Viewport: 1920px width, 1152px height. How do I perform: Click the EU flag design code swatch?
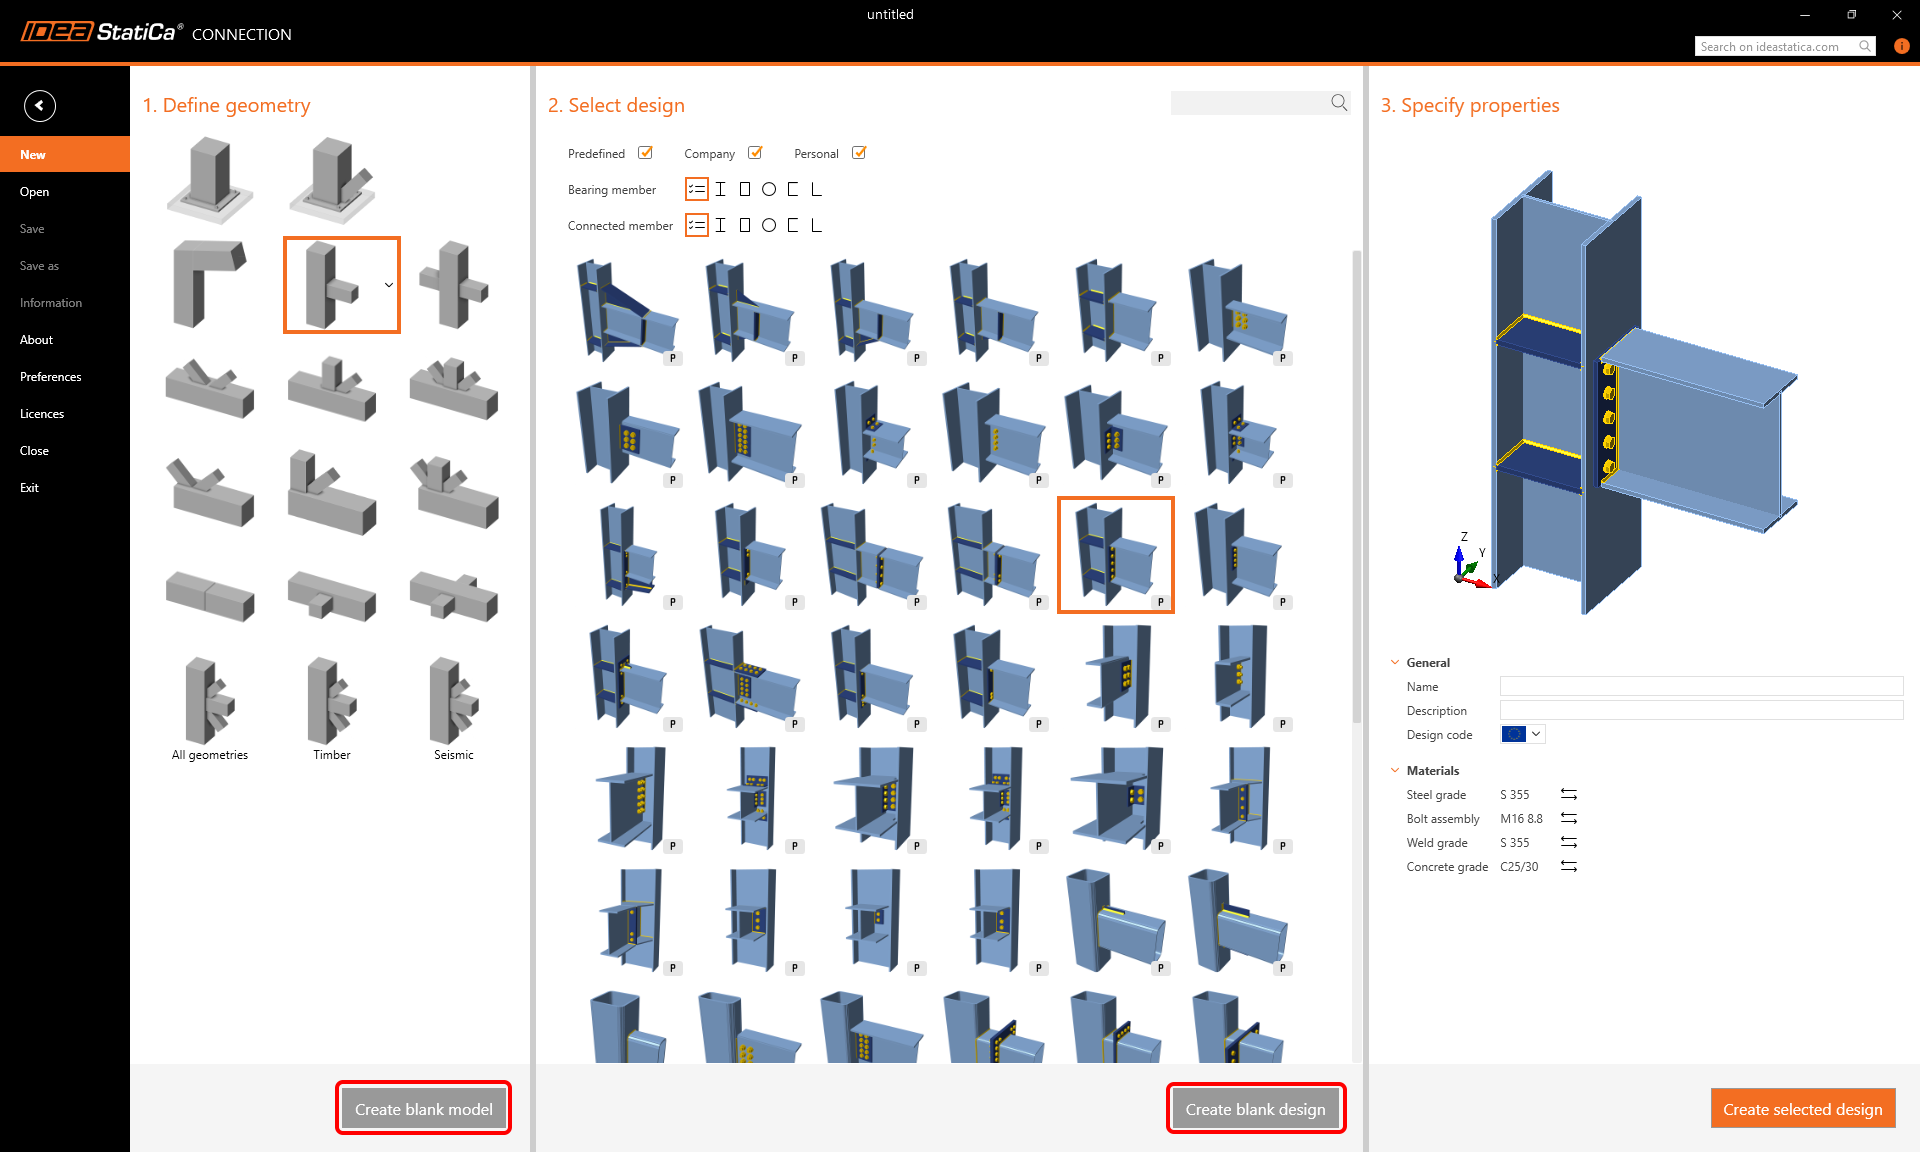point(1513,733)
